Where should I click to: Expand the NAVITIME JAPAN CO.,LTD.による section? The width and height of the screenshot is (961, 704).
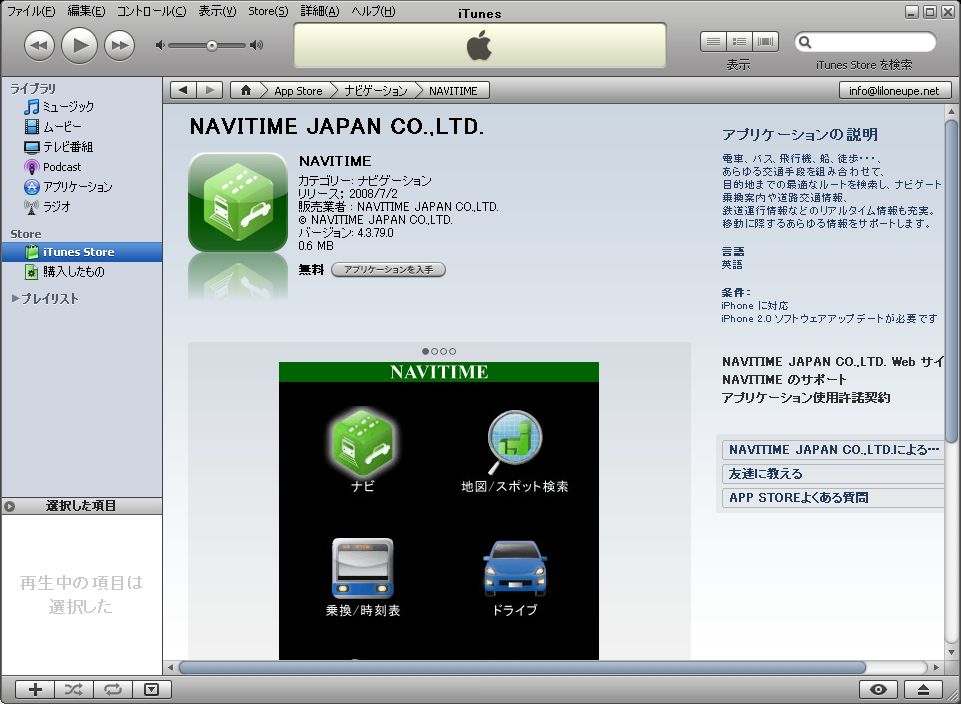click(x=833, y=450)
